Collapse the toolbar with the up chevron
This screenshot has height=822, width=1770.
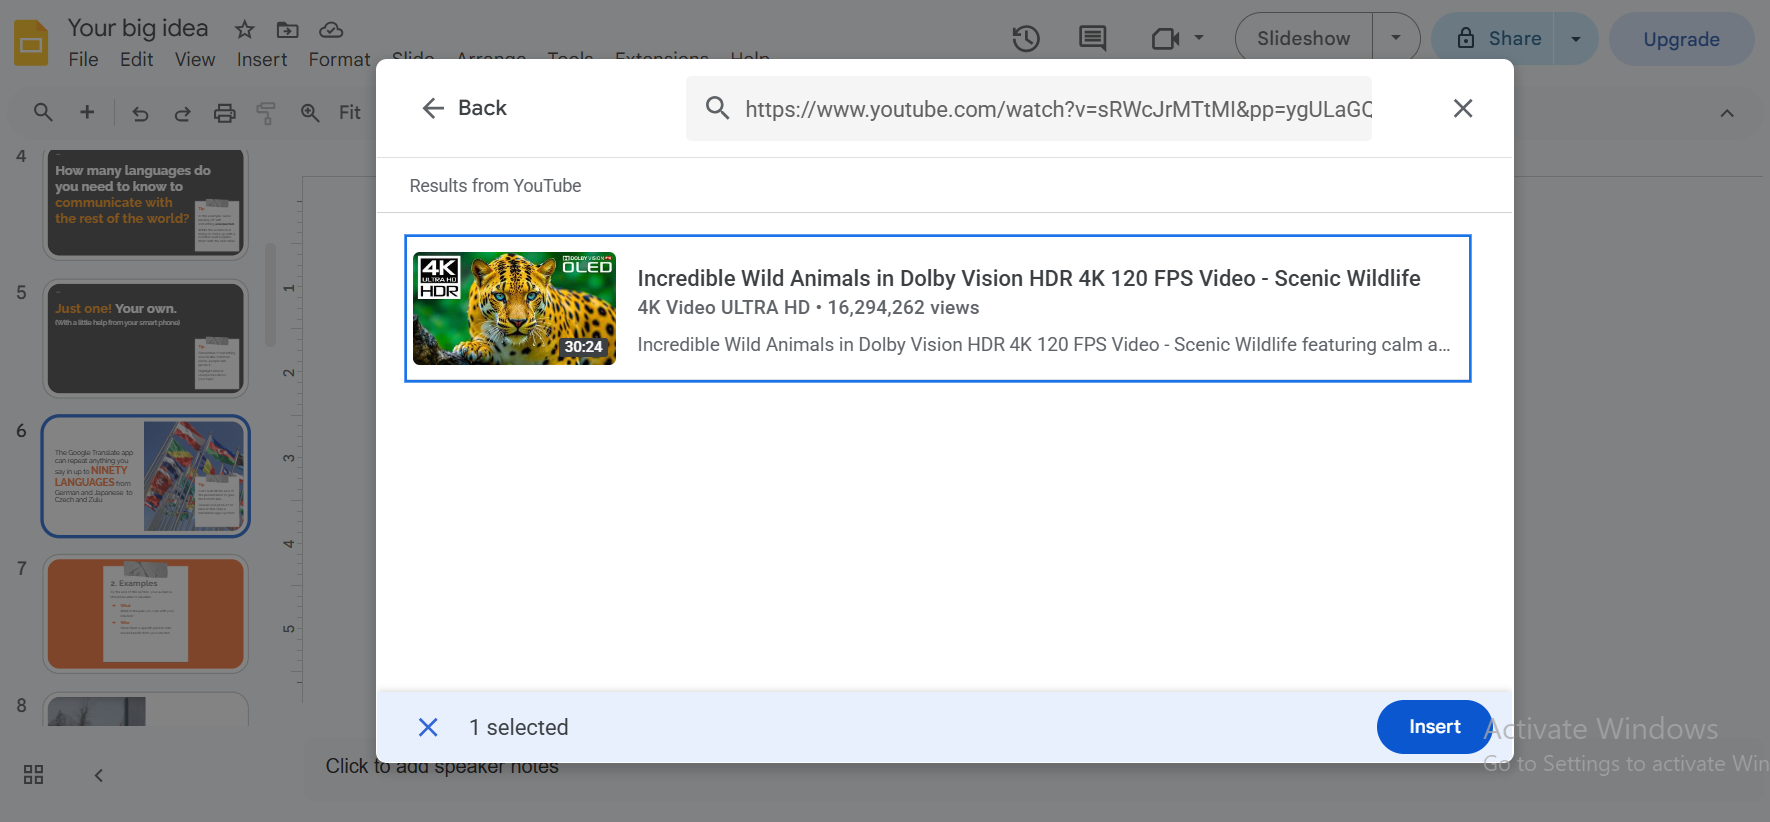click(1727, 113)
